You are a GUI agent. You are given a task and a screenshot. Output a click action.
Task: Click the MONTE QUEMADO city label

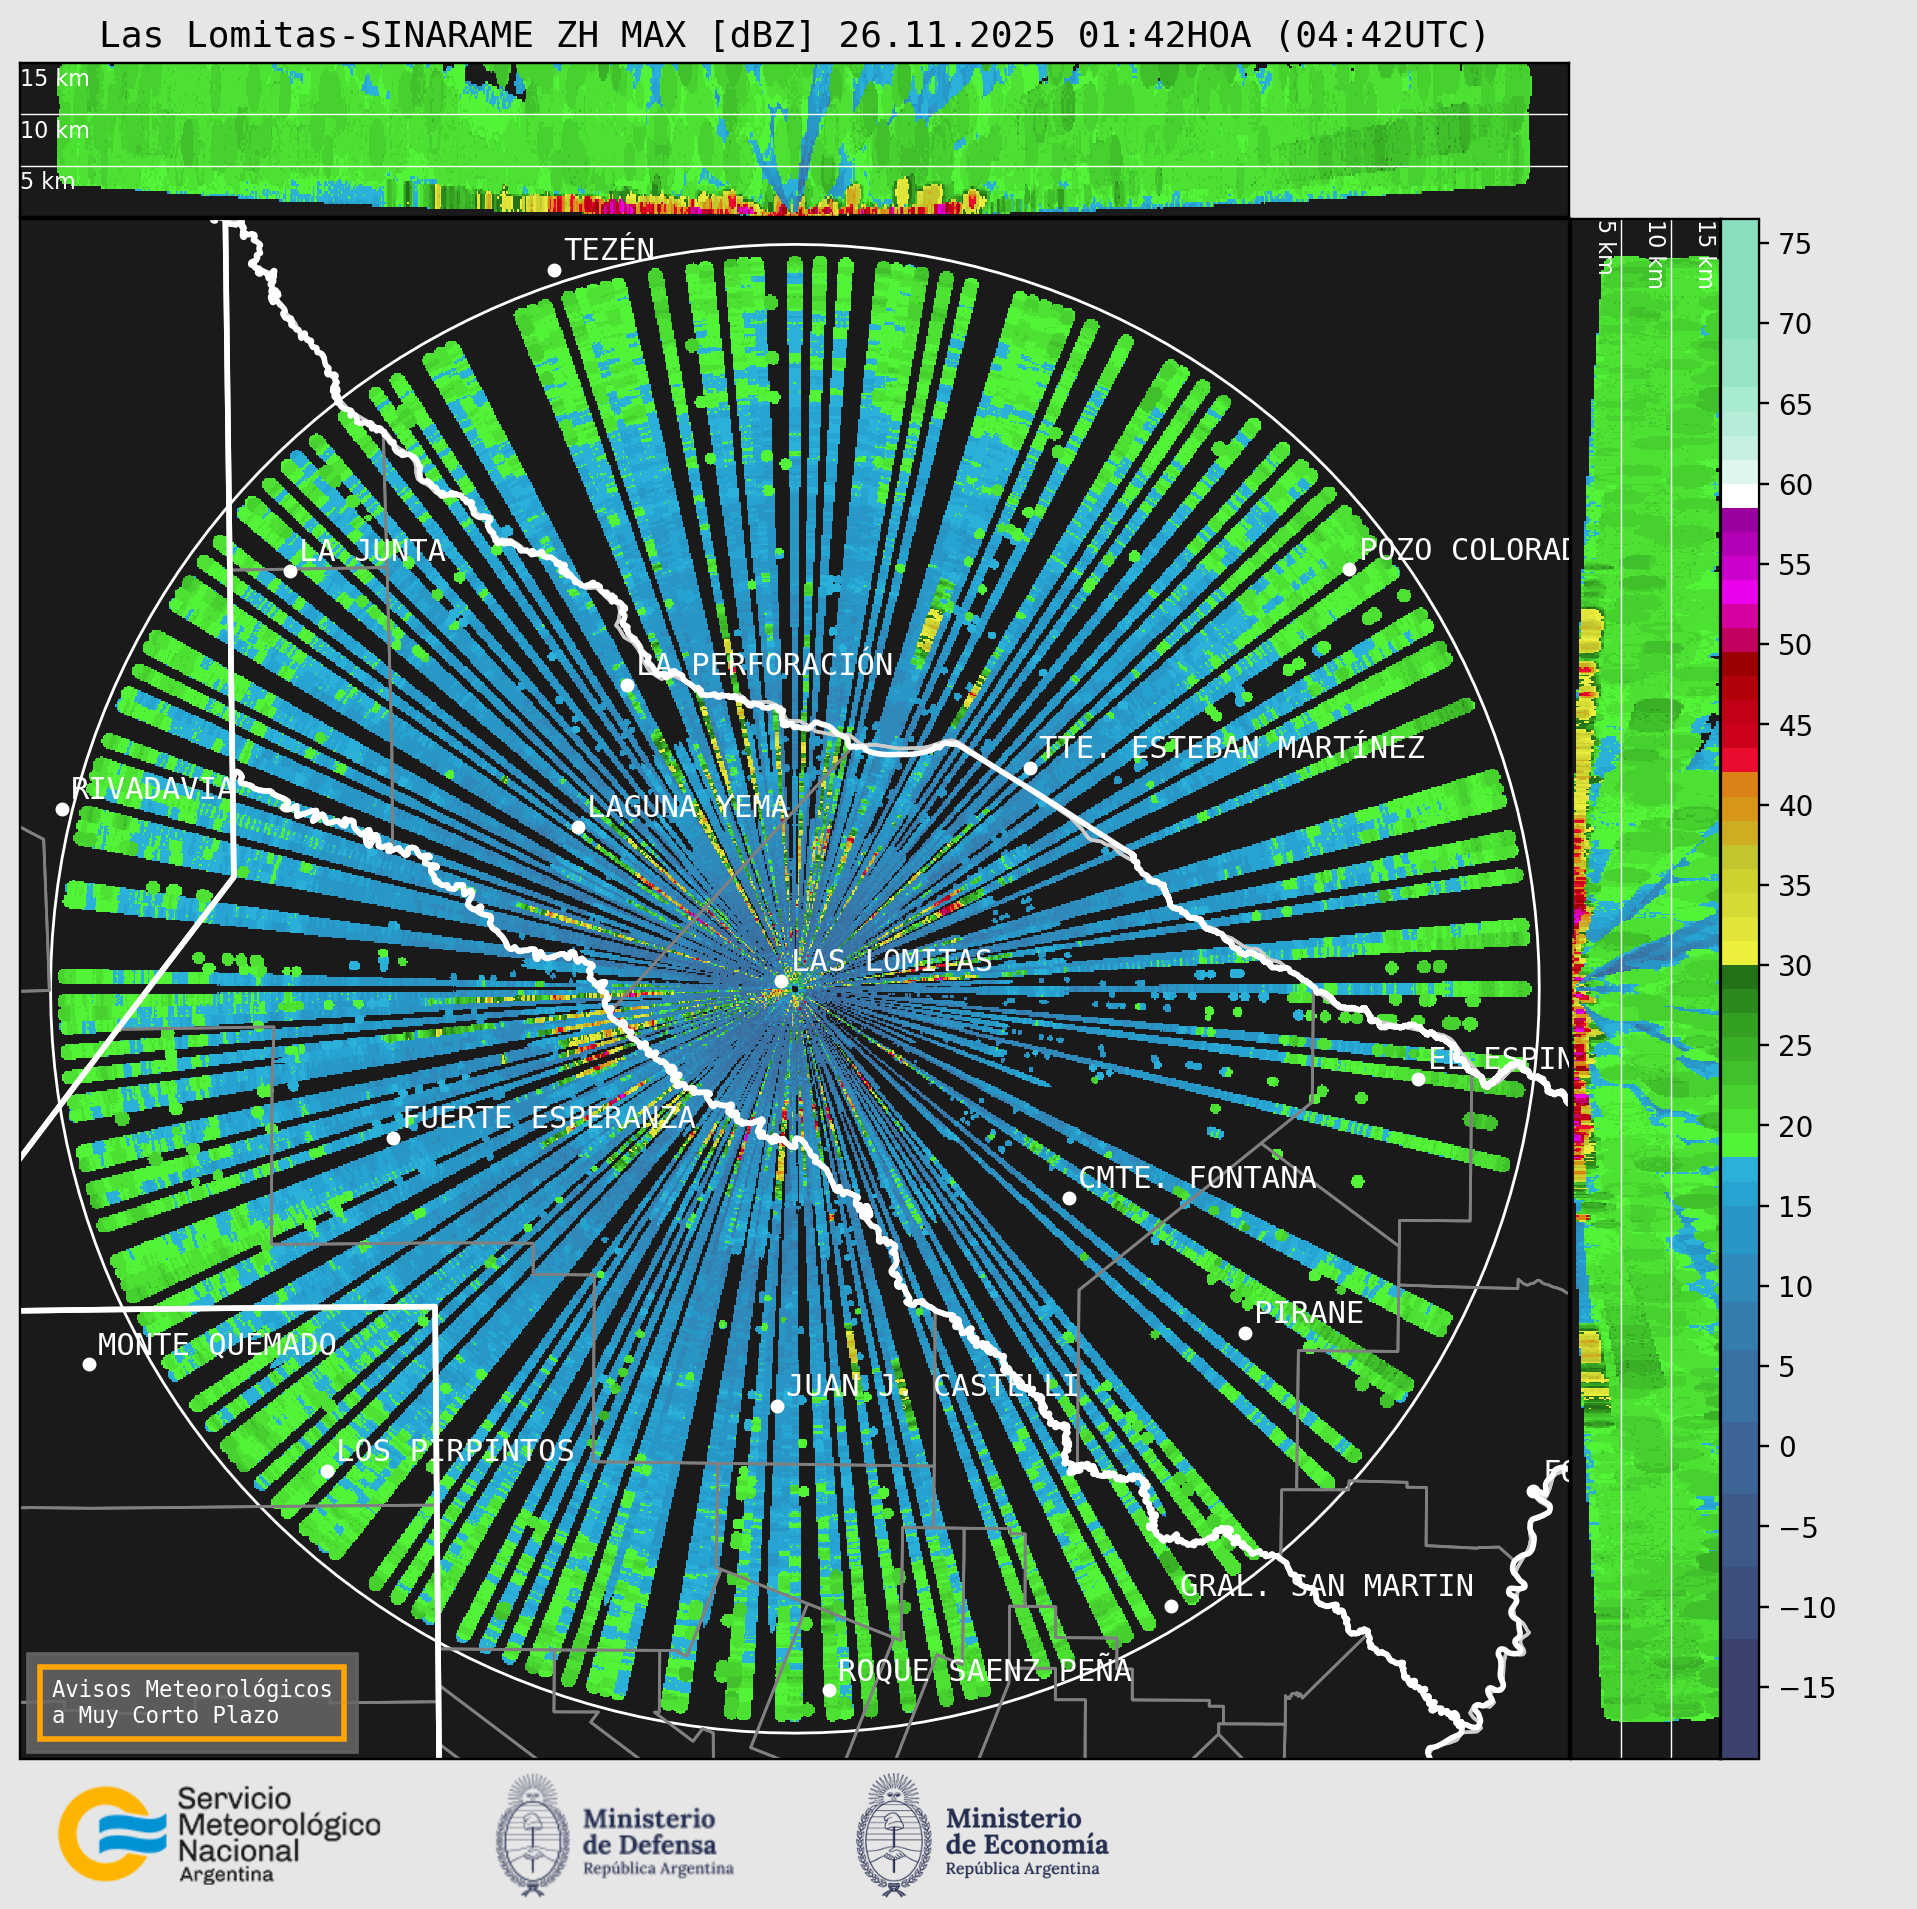point(217,1344)
